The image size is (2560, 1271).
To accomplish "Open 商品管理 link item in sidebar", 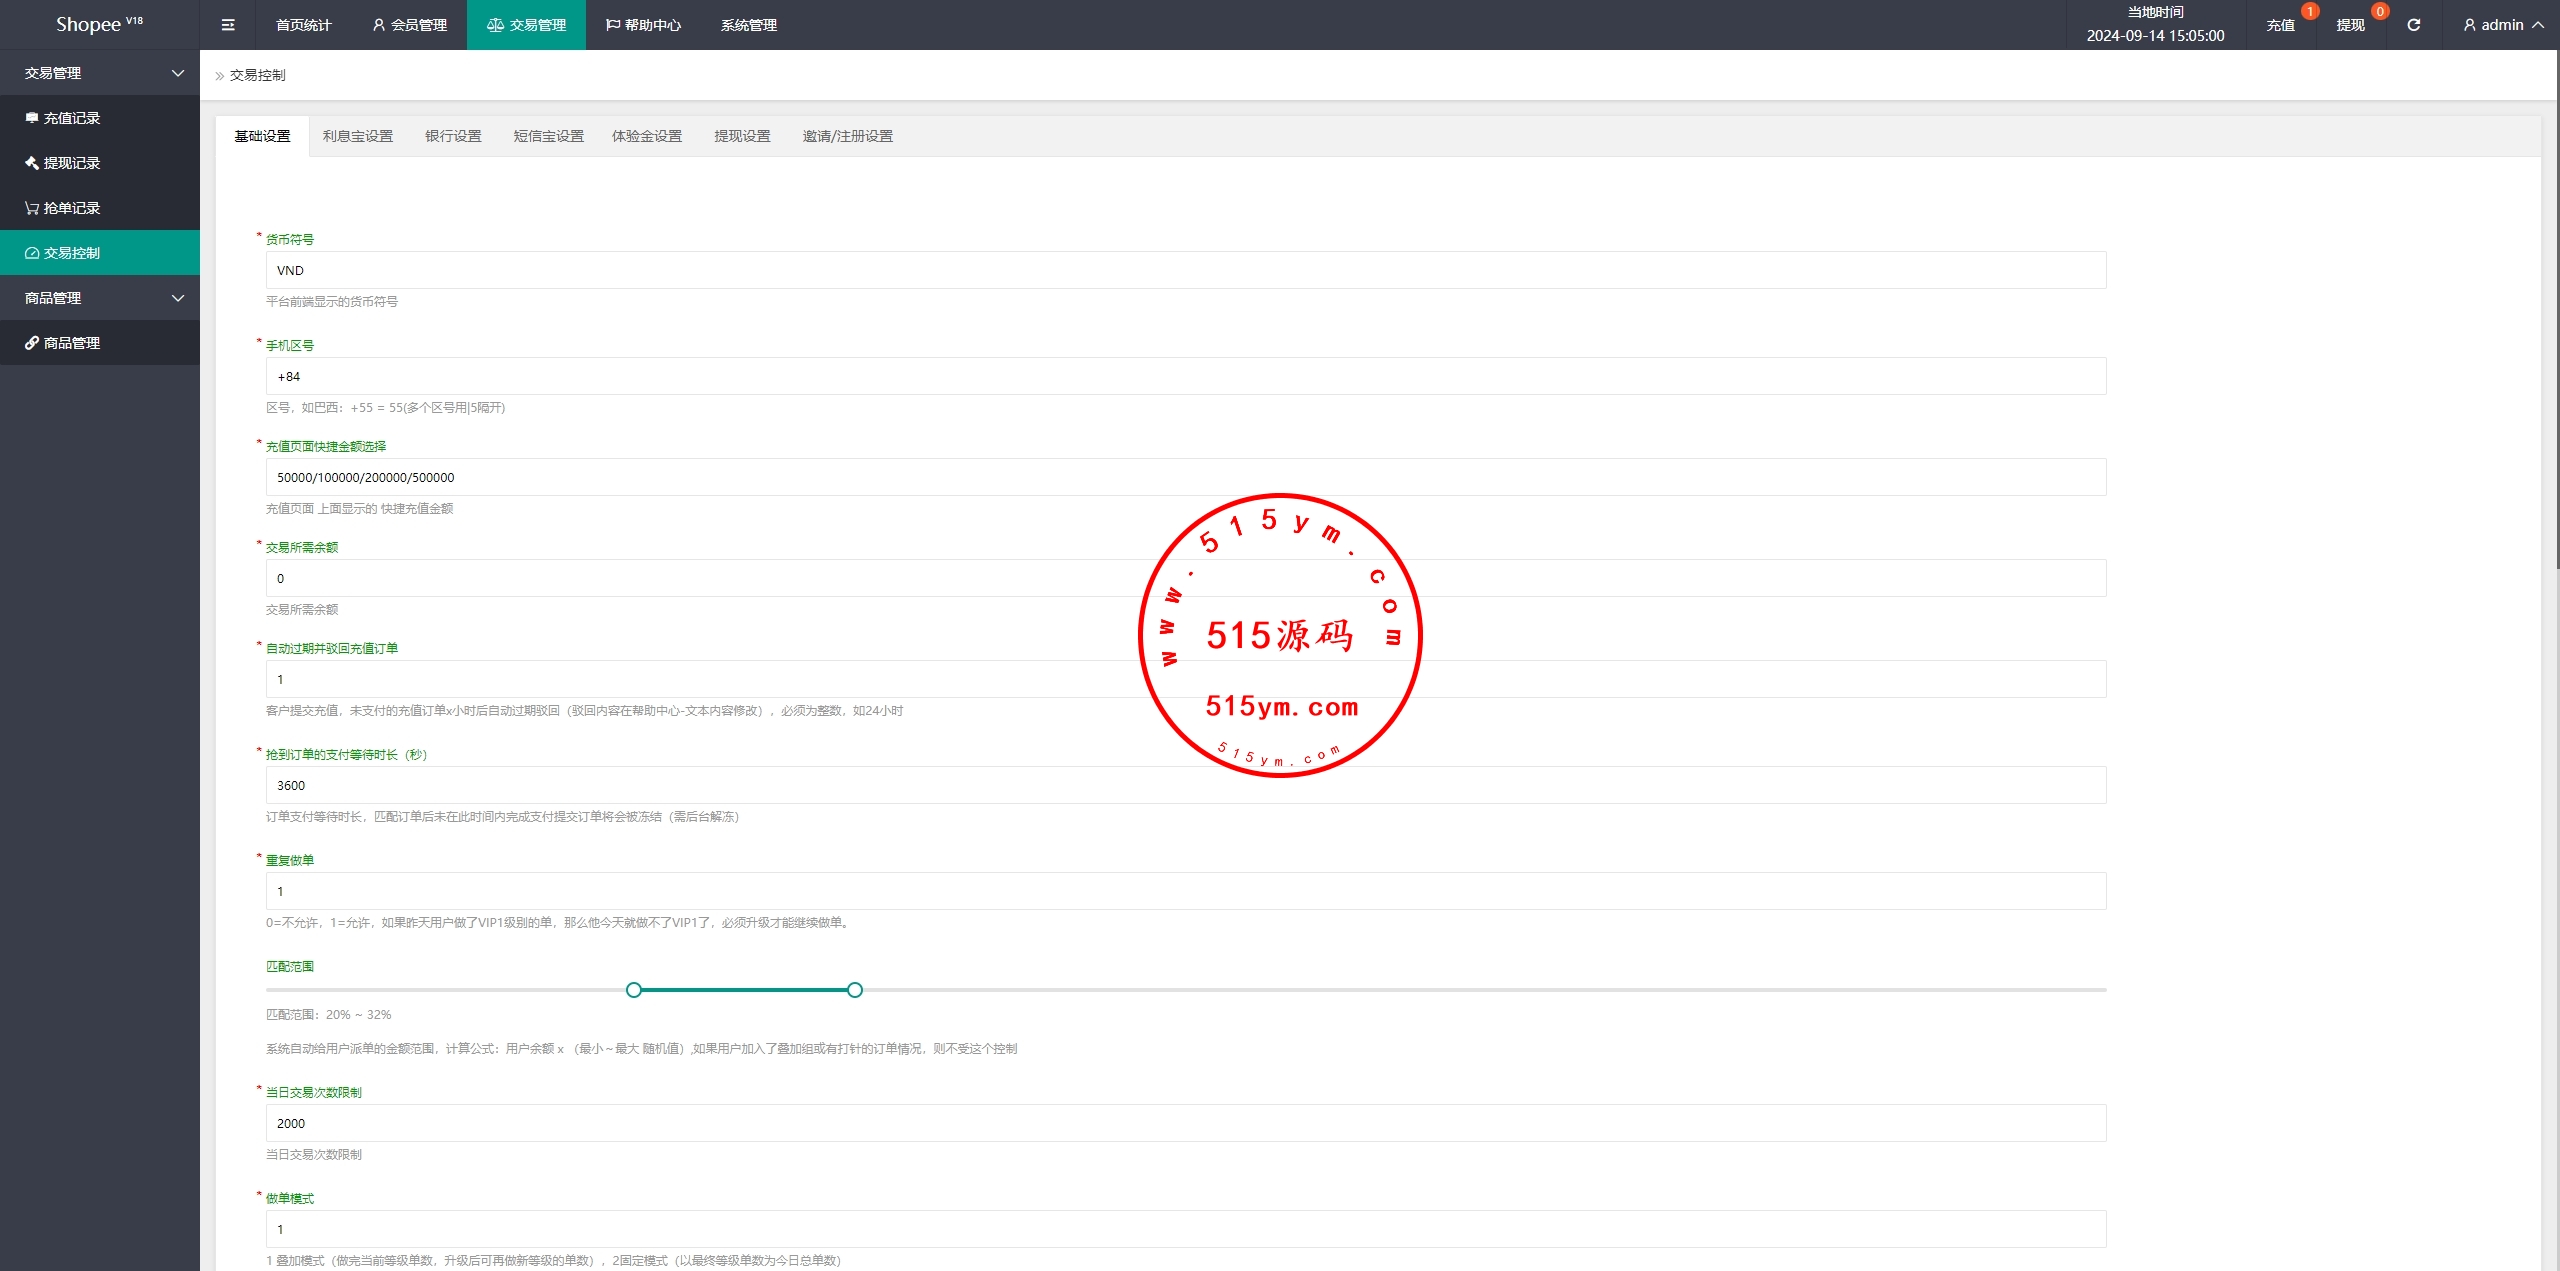I will click(72, 343).
